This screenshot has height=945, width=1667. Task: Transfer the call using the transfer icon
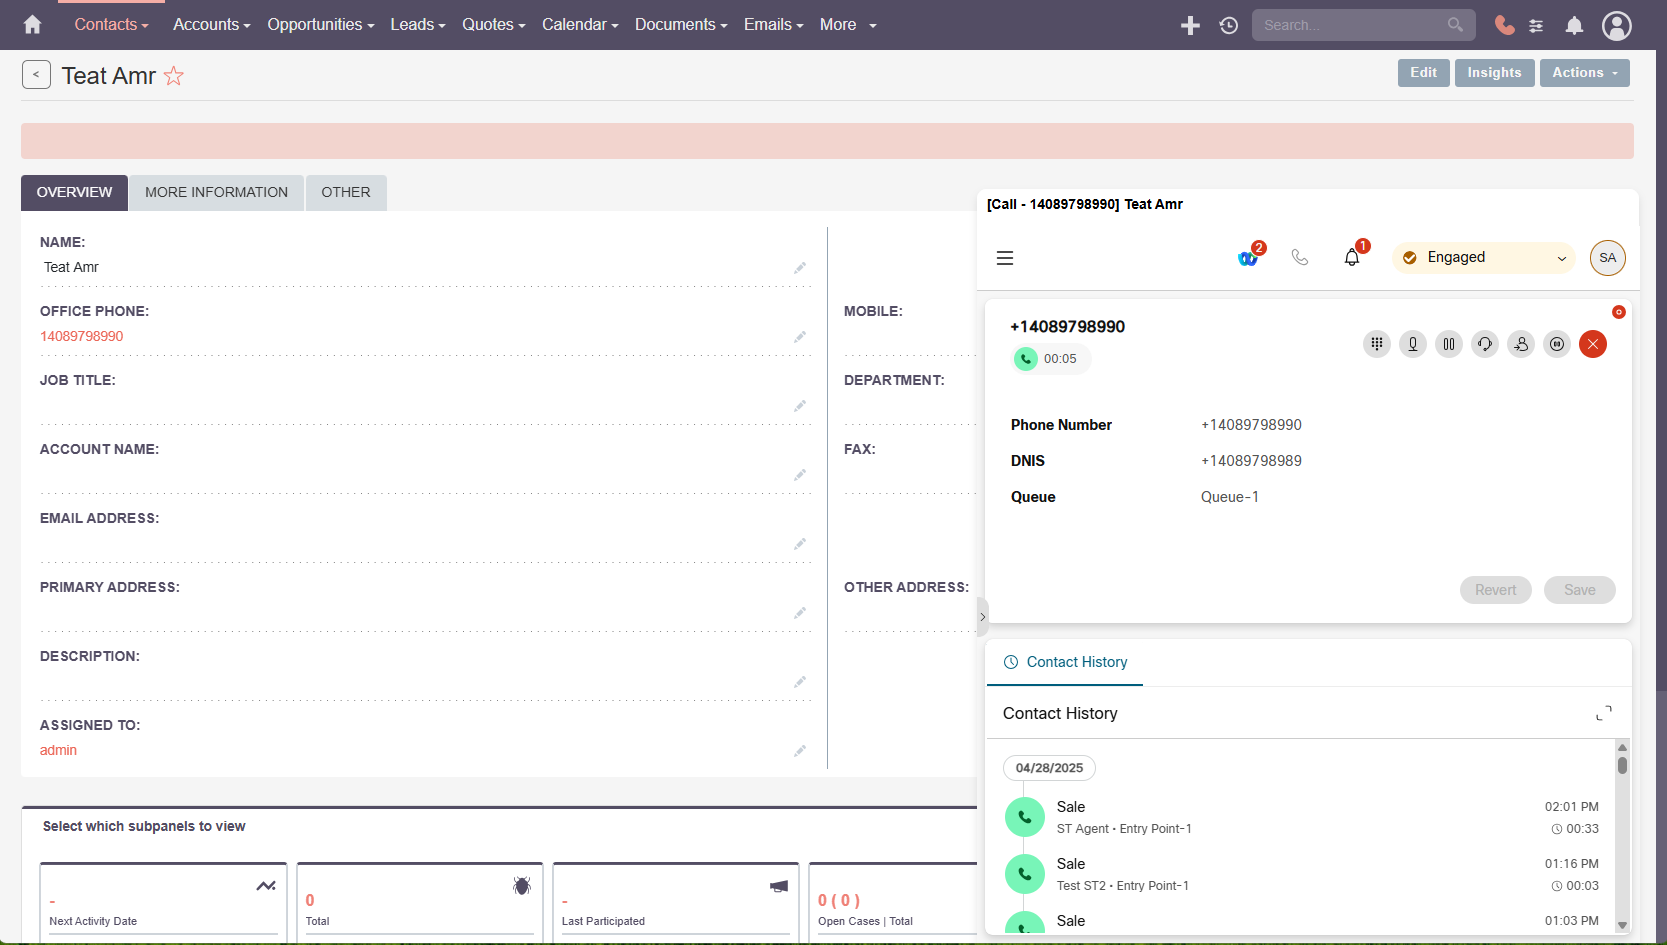click(x=1521, y=344)
